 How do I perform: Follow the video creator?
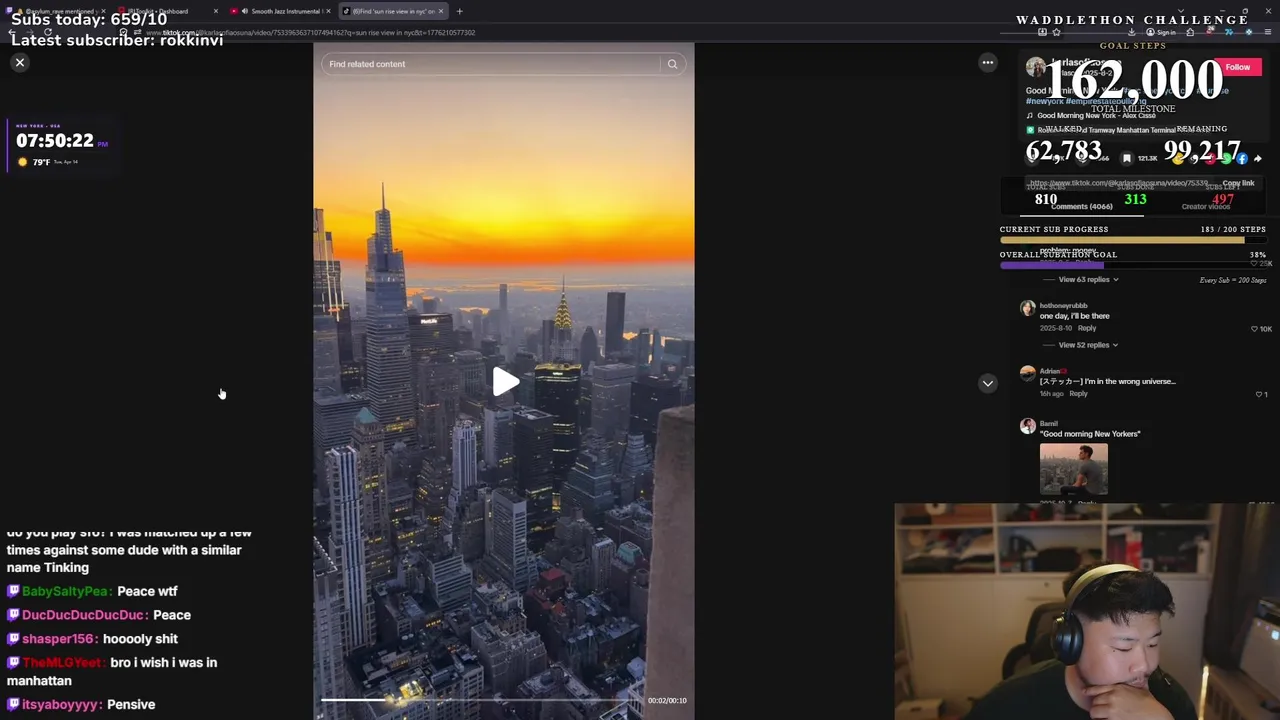point(1237,67)
